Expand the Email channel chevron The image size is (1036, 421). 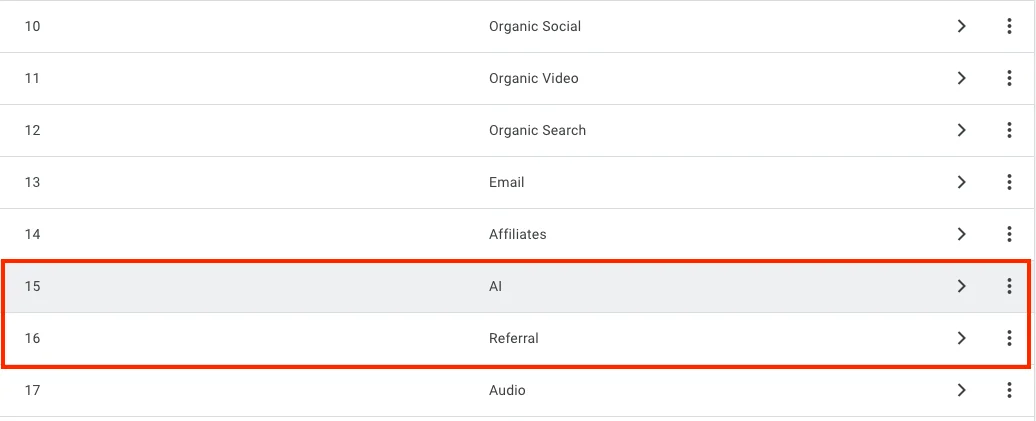tap(961, 182)
